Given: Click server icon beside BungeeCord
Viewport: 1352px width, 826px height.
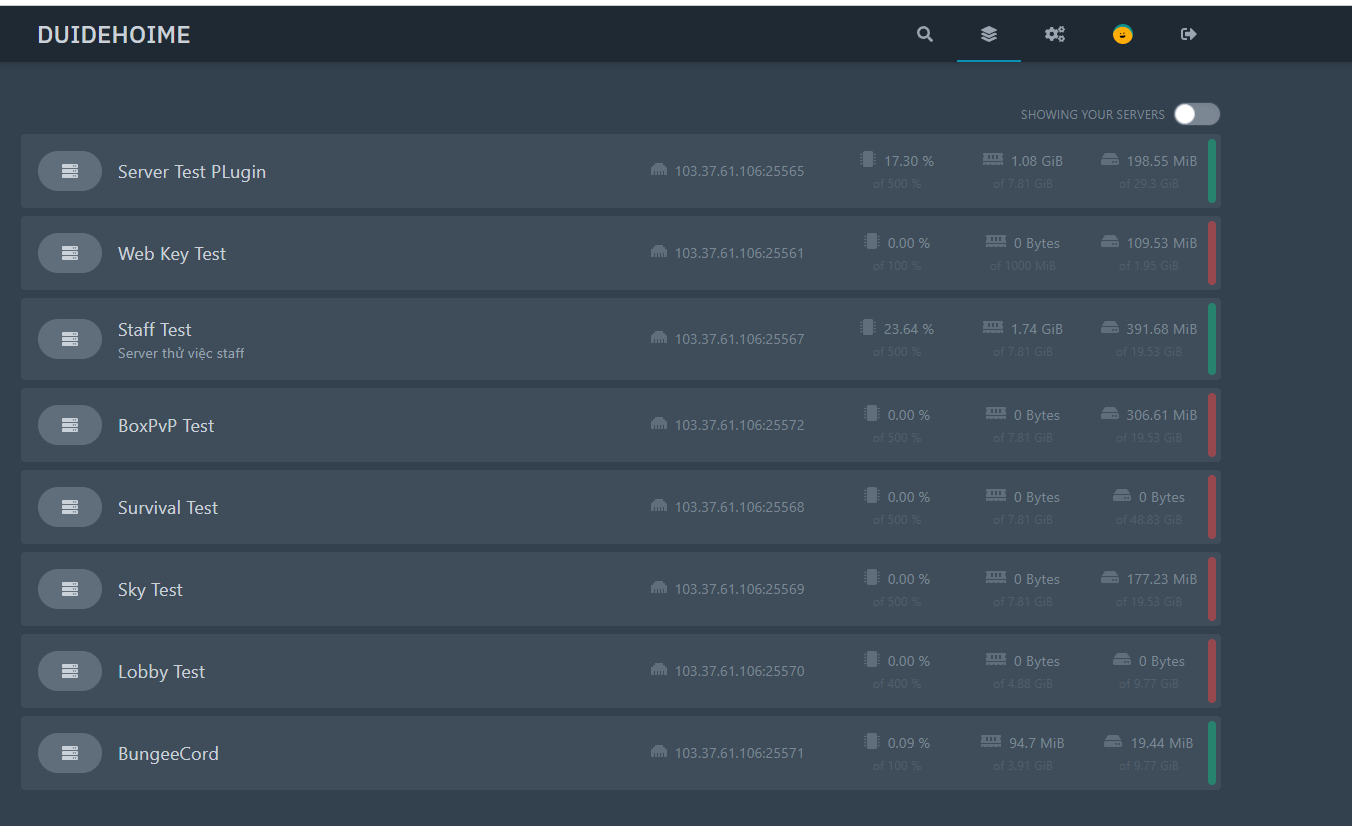Looking at the screenshot, I should click(x=70, y=753).
